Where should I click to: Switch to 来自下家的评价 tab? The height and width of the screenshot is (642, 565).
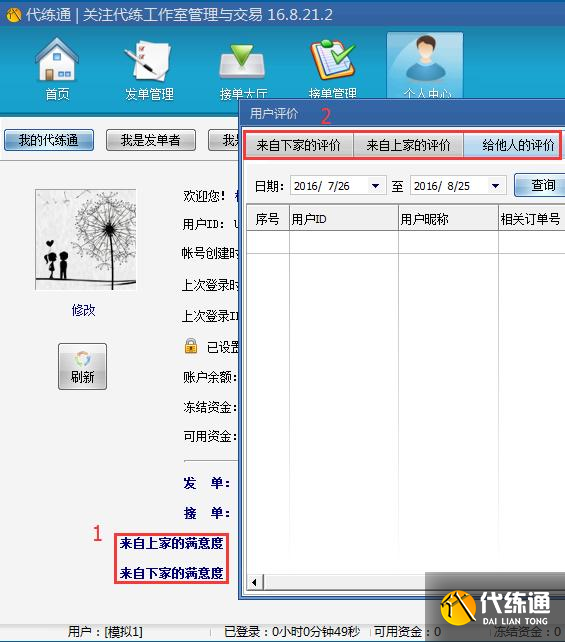(x=298, y=145)
